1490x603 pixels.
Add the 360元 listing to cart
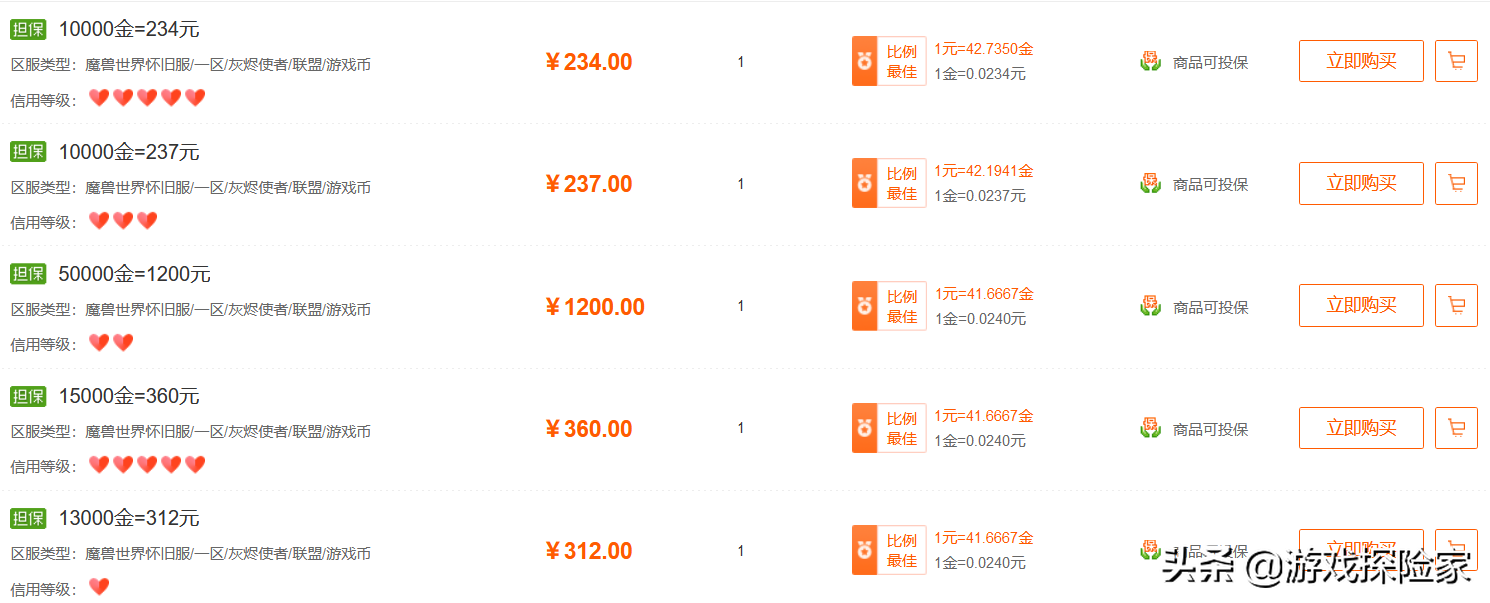1456,428
